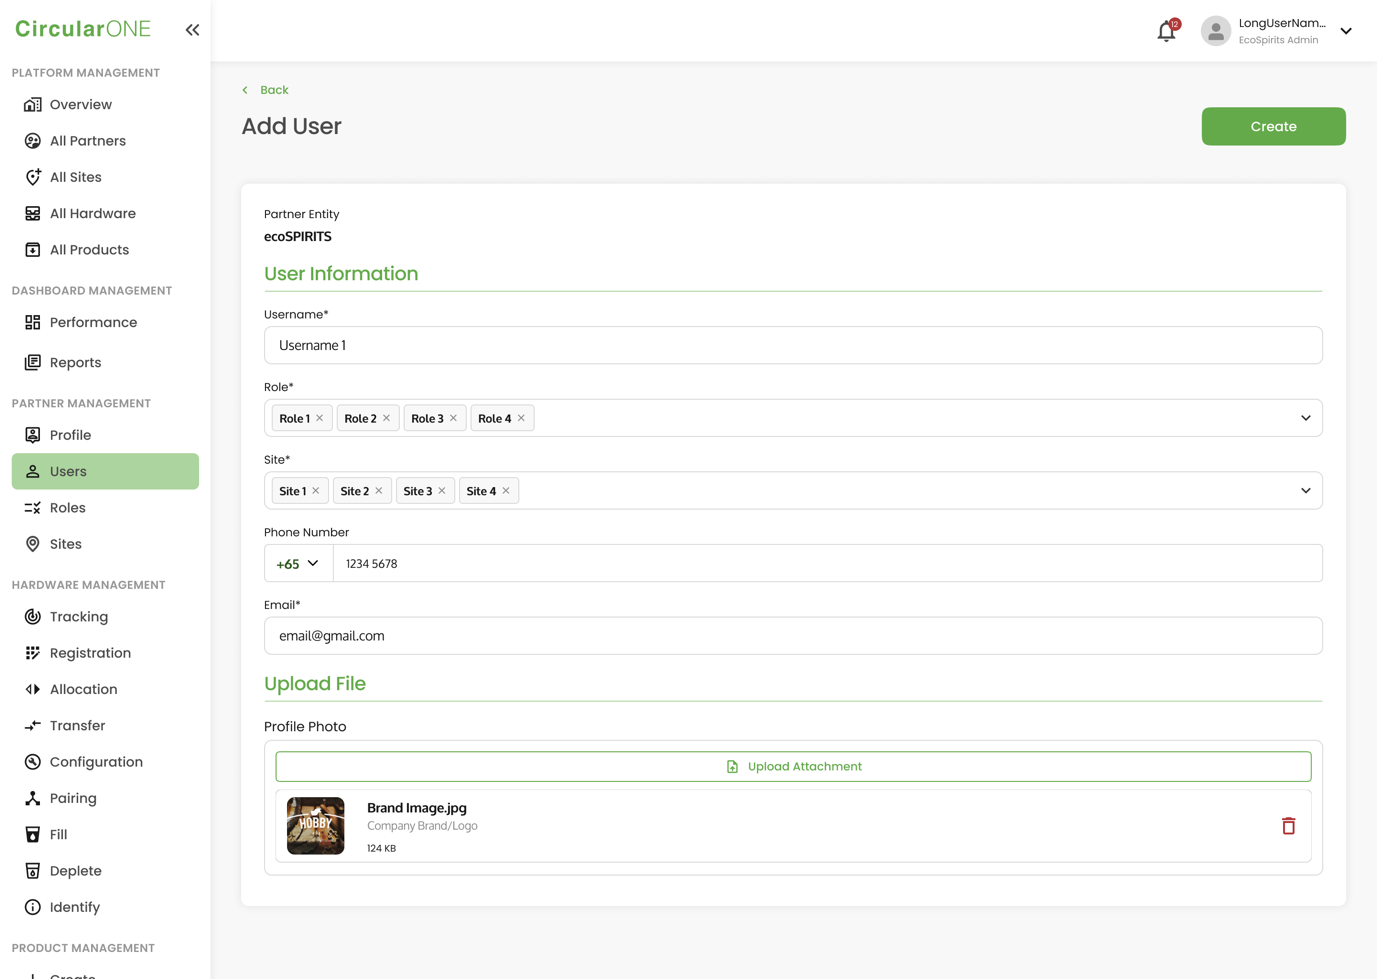Open the +65 country code dropdown
Image resolution: width=1377 pixels, height=979 pixels.
pos(298,564)
